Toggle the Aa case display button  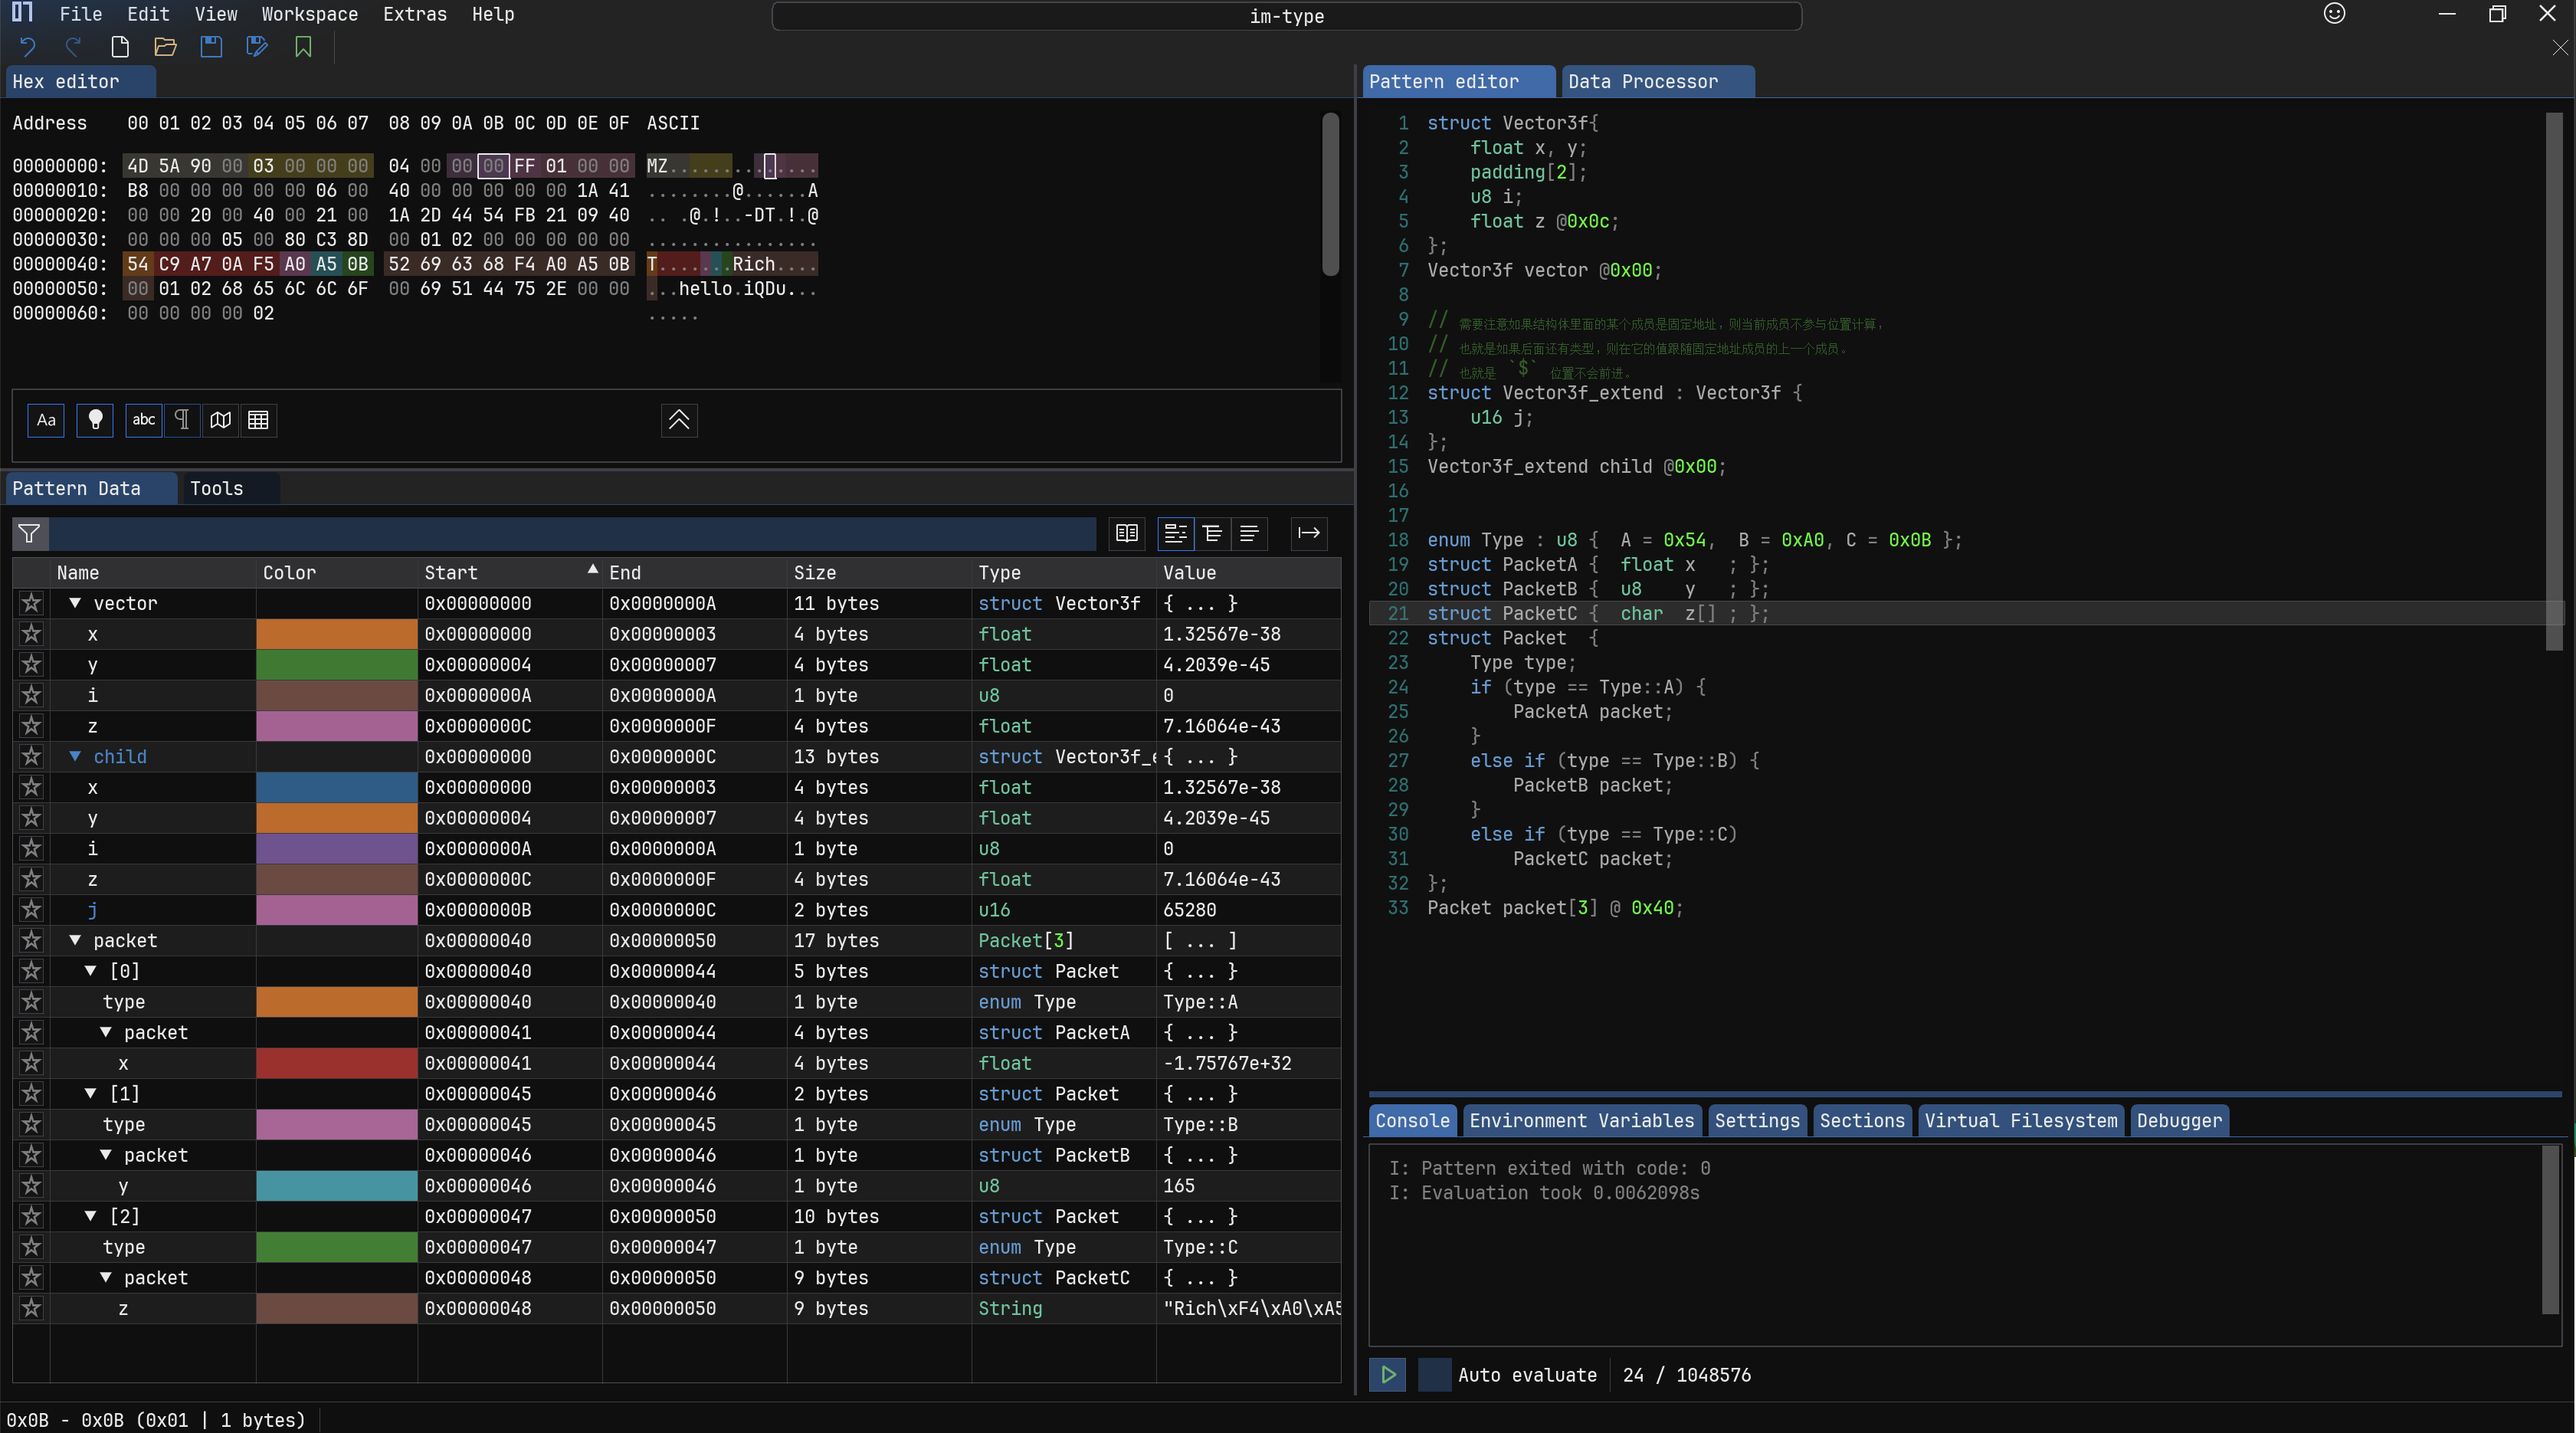click(46, 420)
